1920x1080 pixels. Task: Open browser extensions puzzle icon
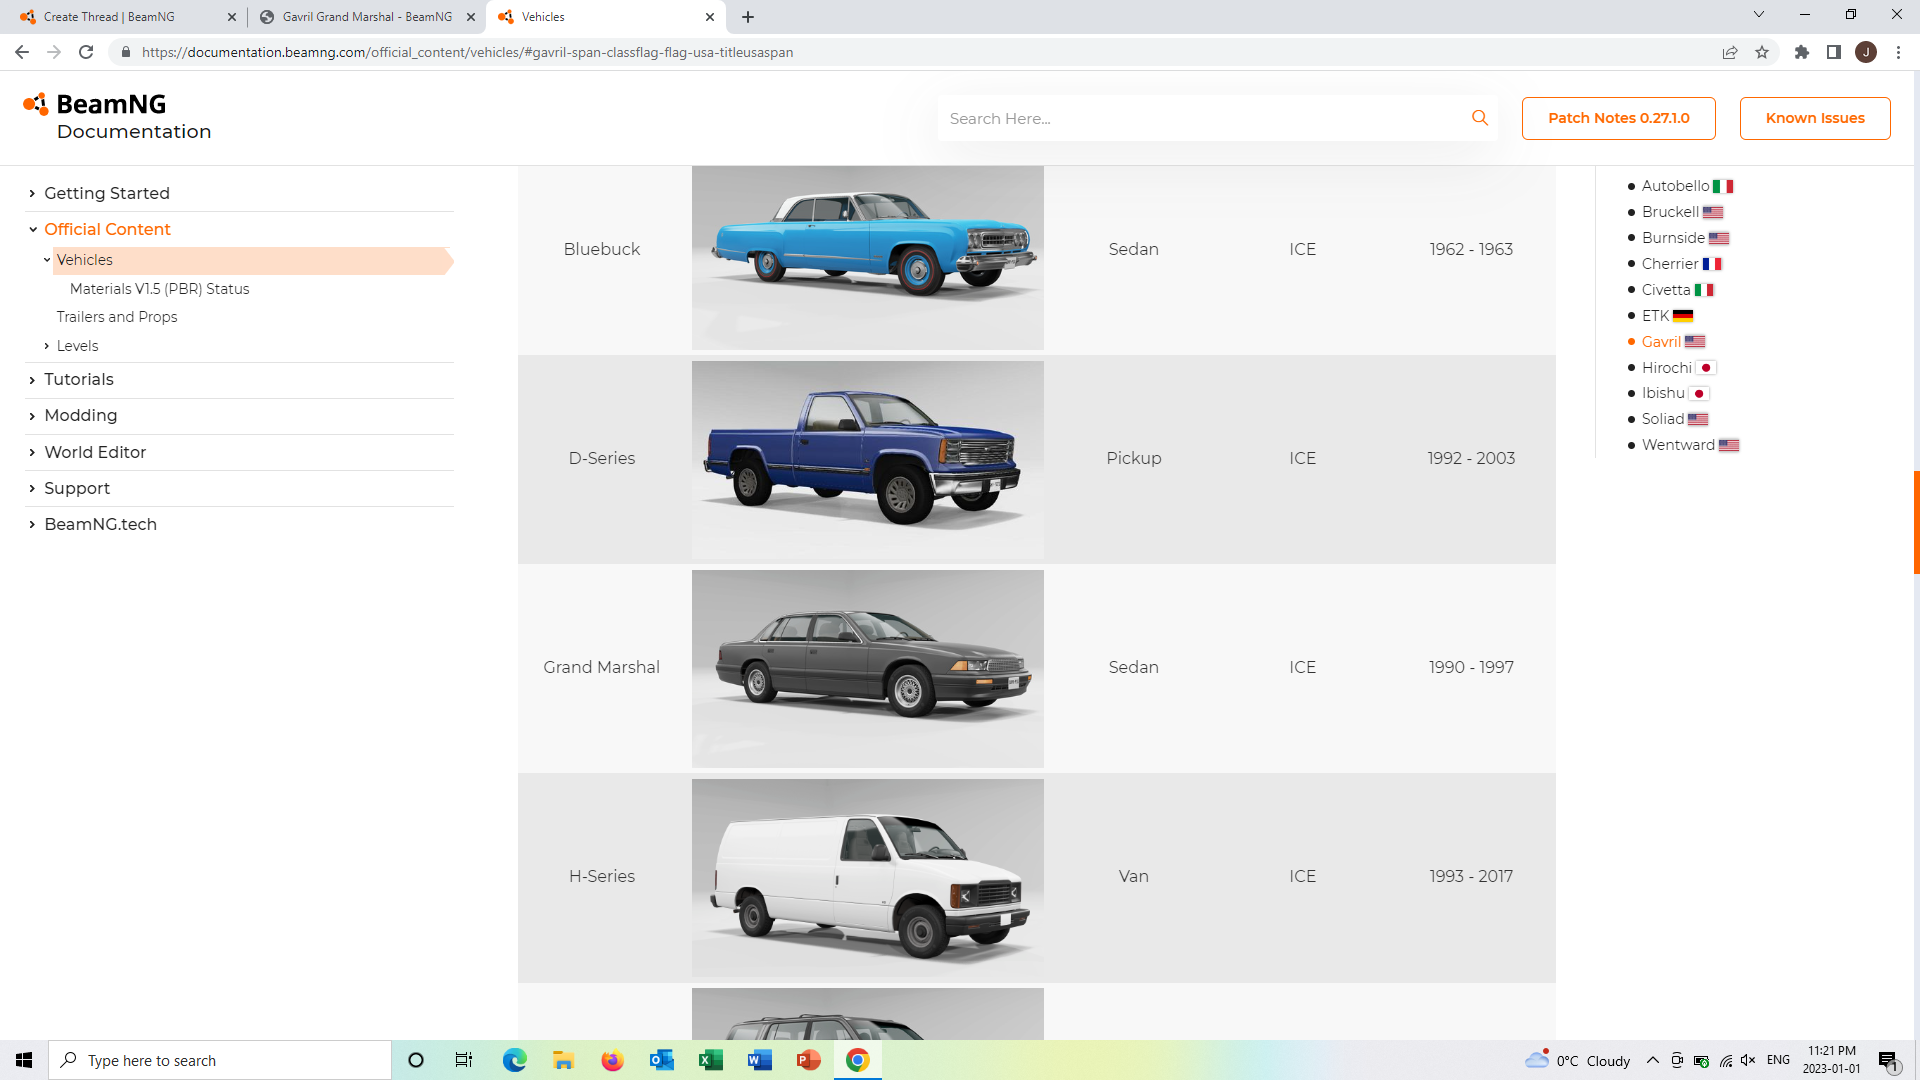click(x=1802, y=52)
